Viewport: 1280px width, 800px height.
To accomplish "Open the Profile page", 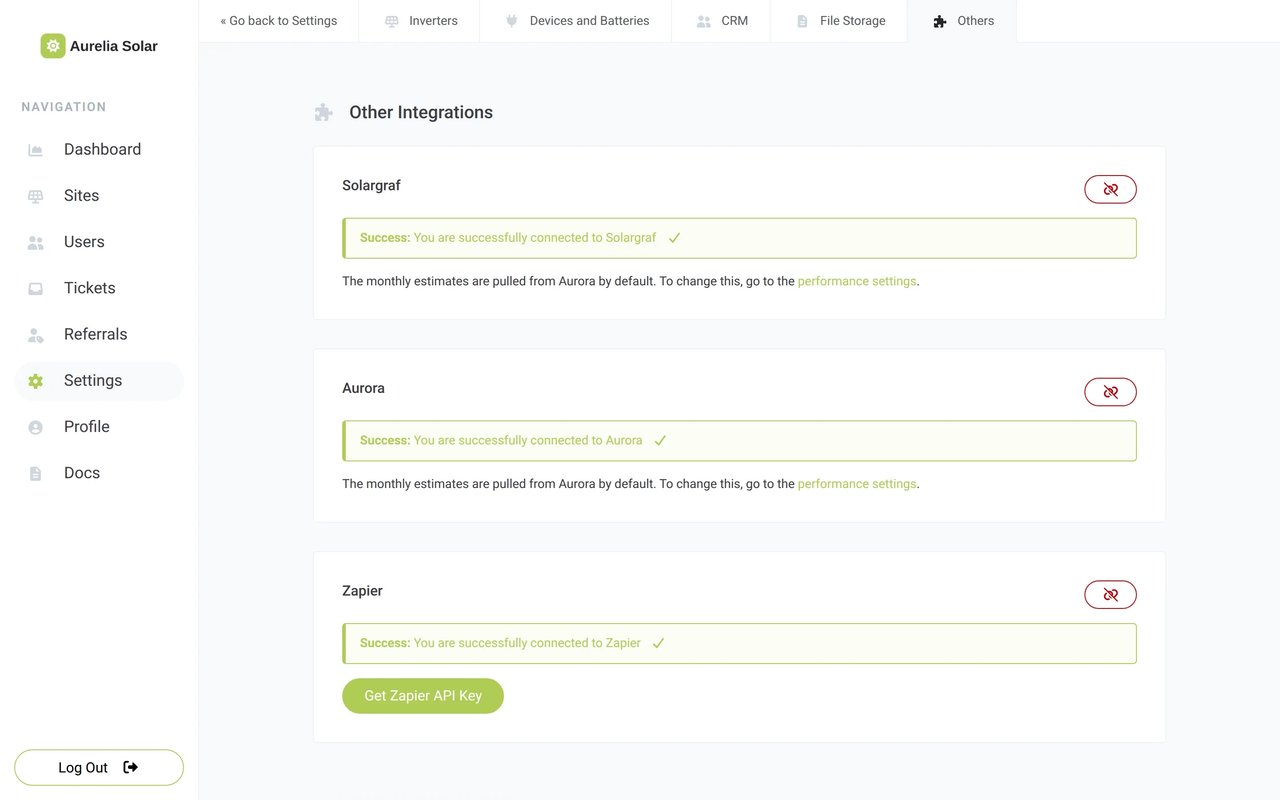I will point(99,427).
